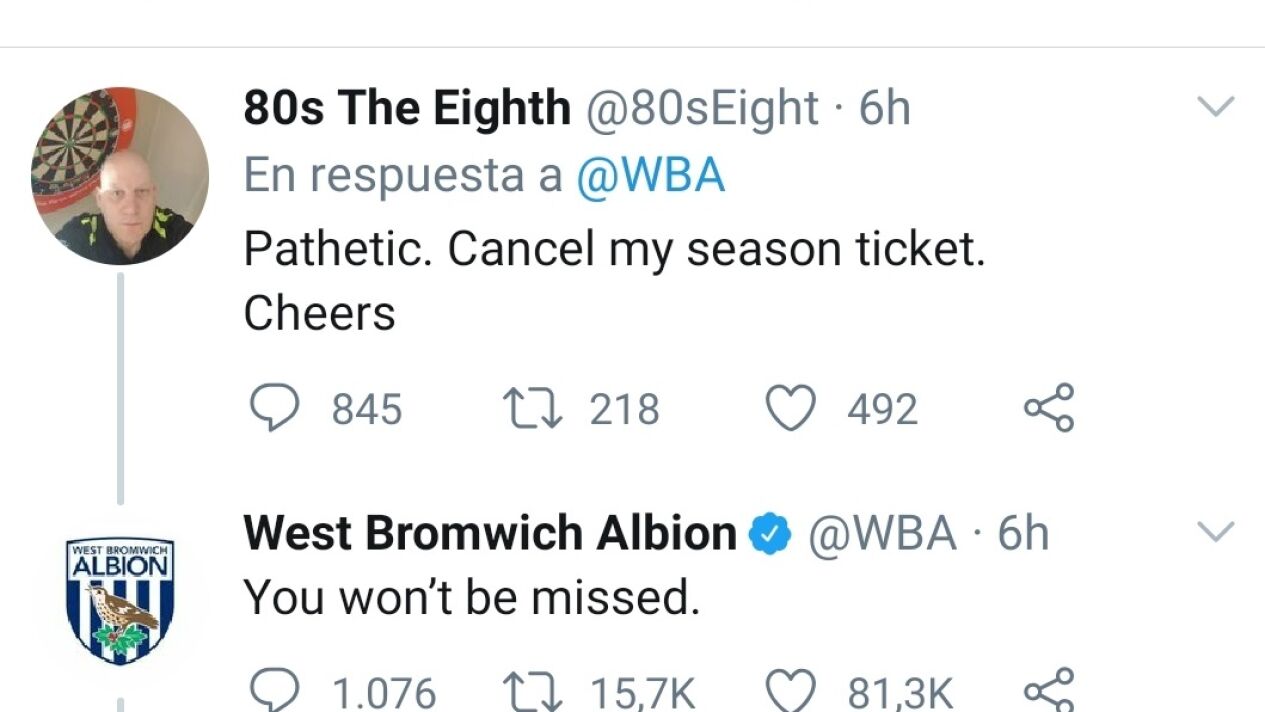The image size is (1265, 712).
Task: Expand options chevron on West Bromwich Albion tweet
Action: coord(1216,532)
